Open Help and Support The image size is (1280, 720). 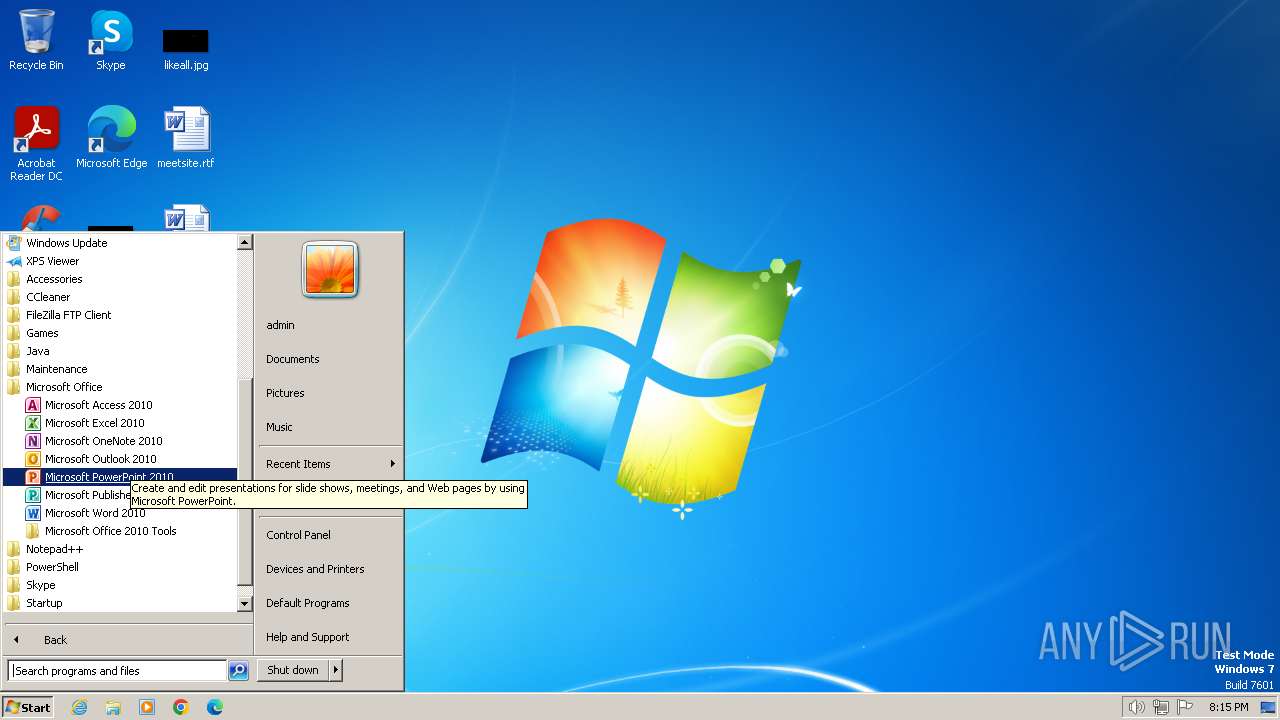tap(308, 637)
